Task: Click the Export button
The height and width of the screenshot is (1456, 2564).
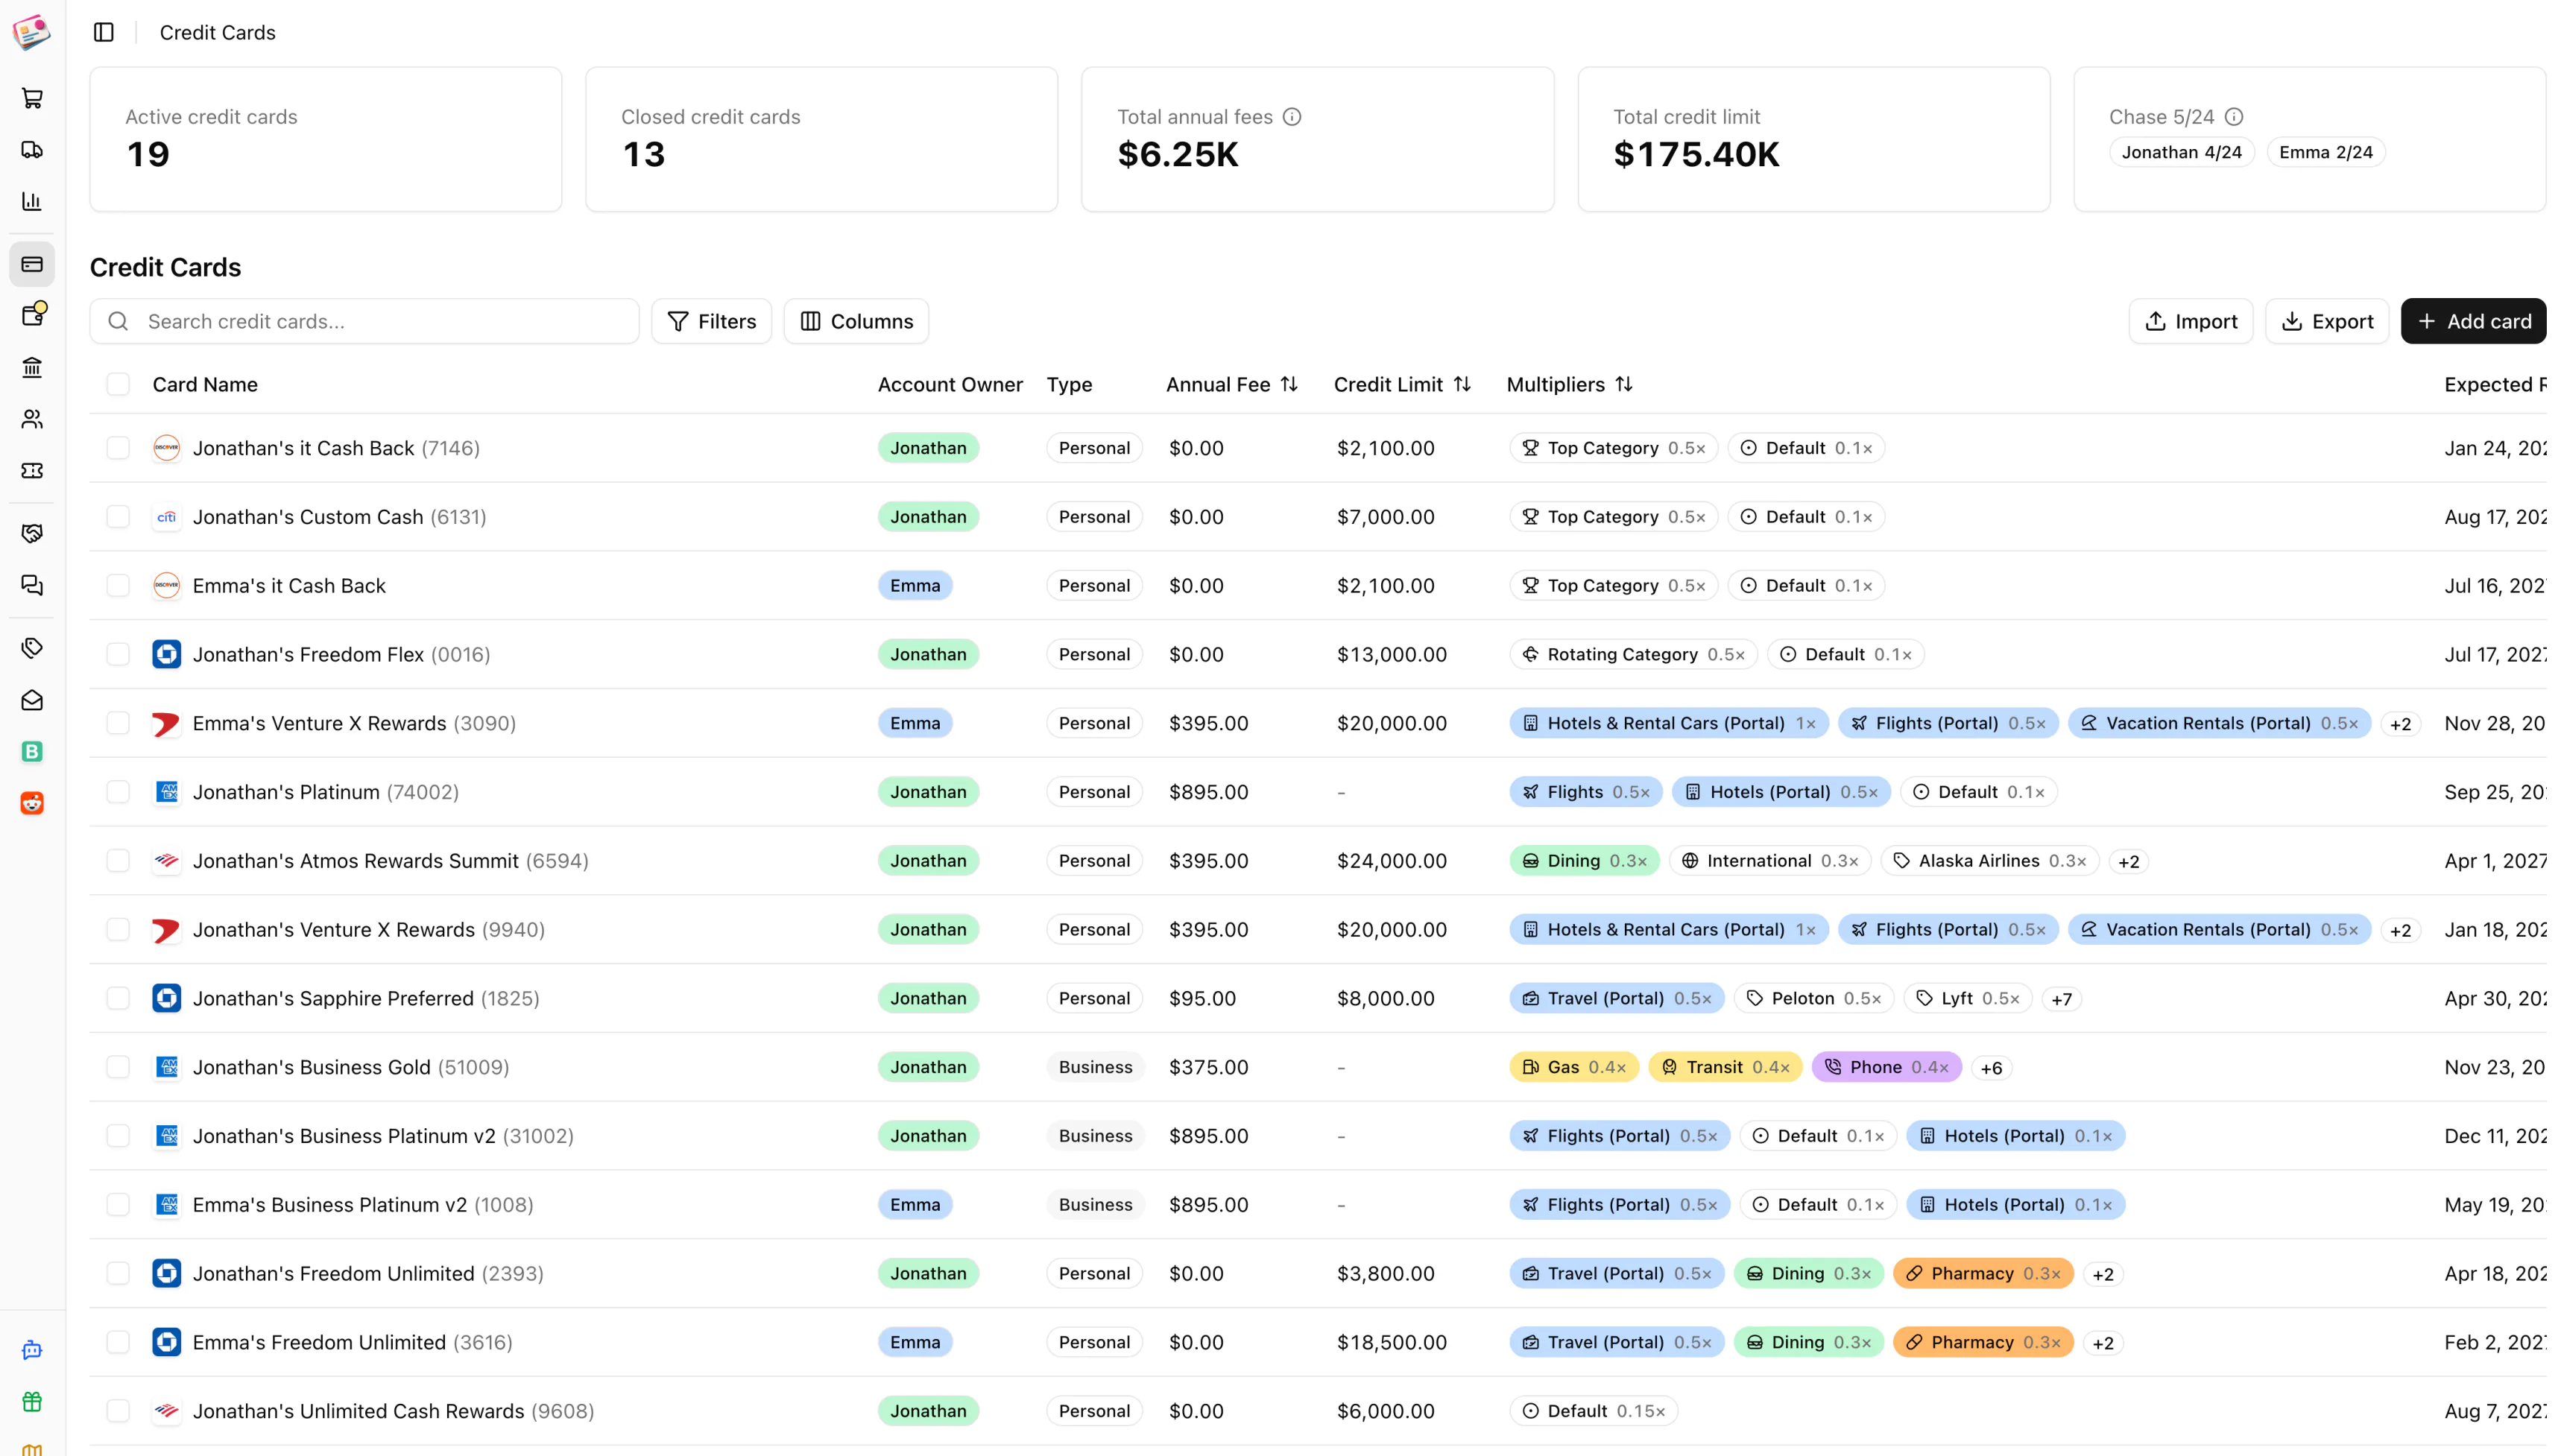Action: click(2326, 321)
